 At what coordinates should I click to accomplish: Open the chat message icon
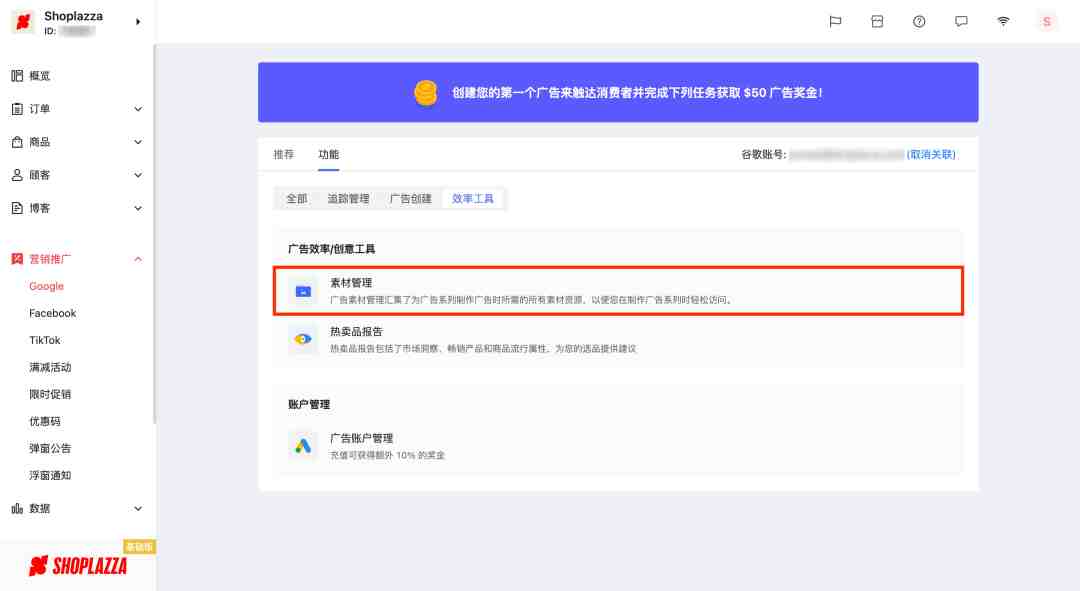(x=961, y=22)
